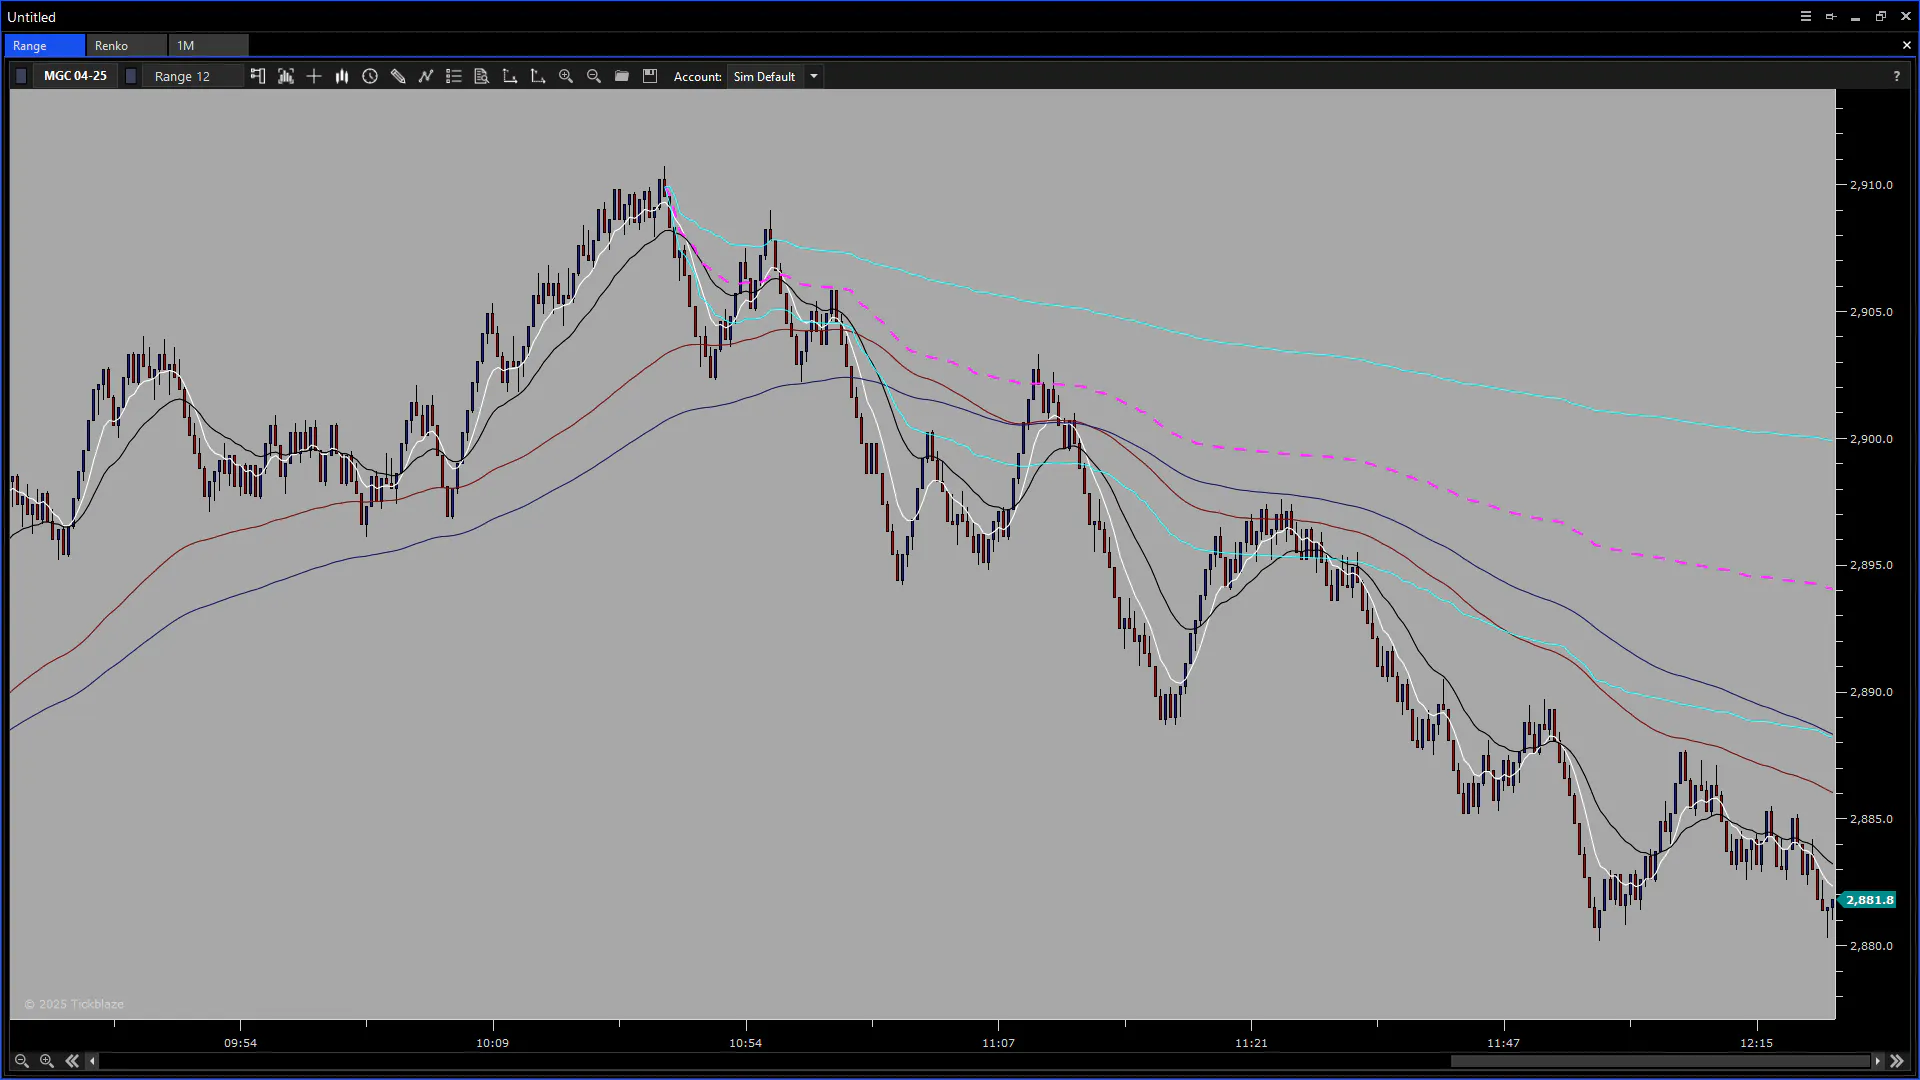The height and width of the screenshot is (1080, 1920).
Task: Jump to latest bar with double right arrows
Action: (1897, 1061)
